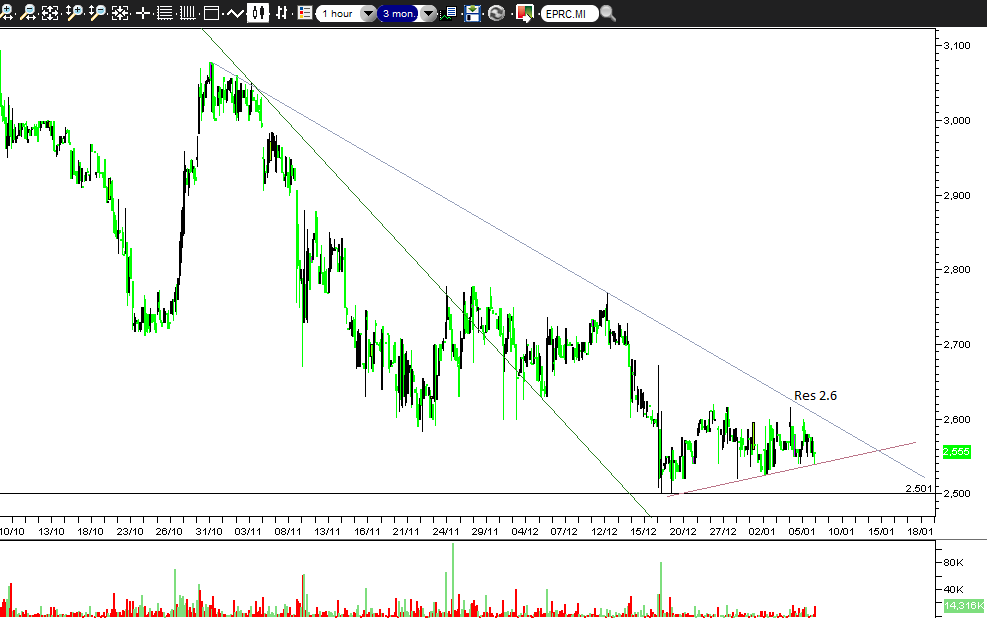Refresh the chart data
988x618 pixels.
click(x=497, y=13)
